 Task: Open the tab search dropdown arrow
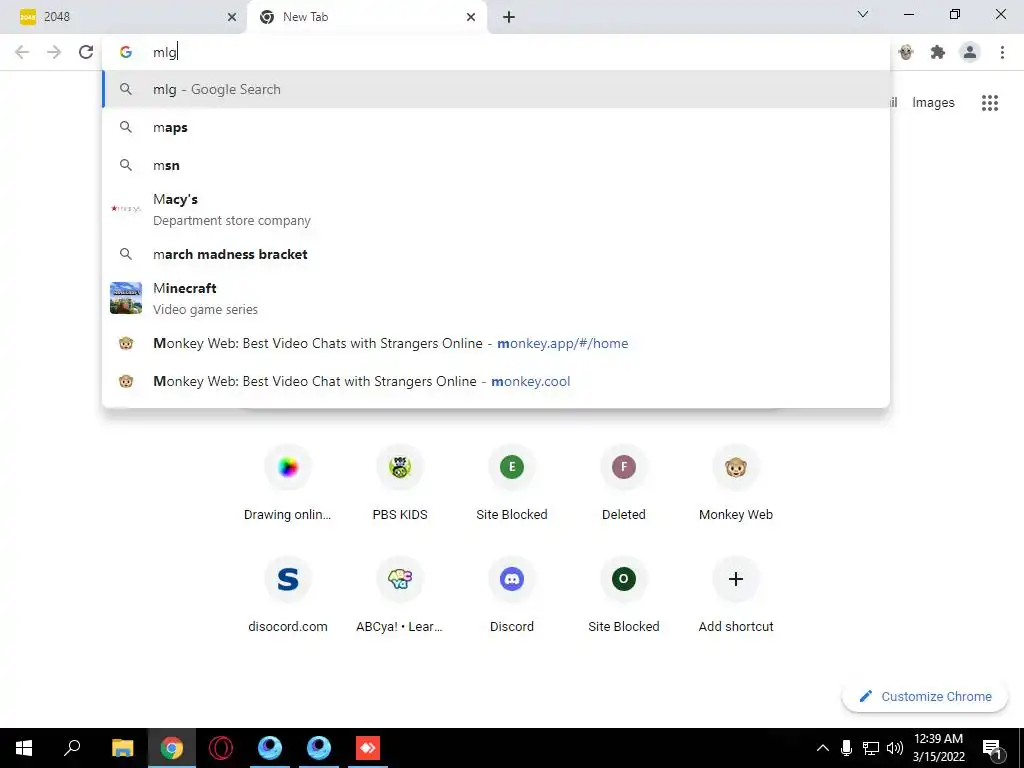863,14
